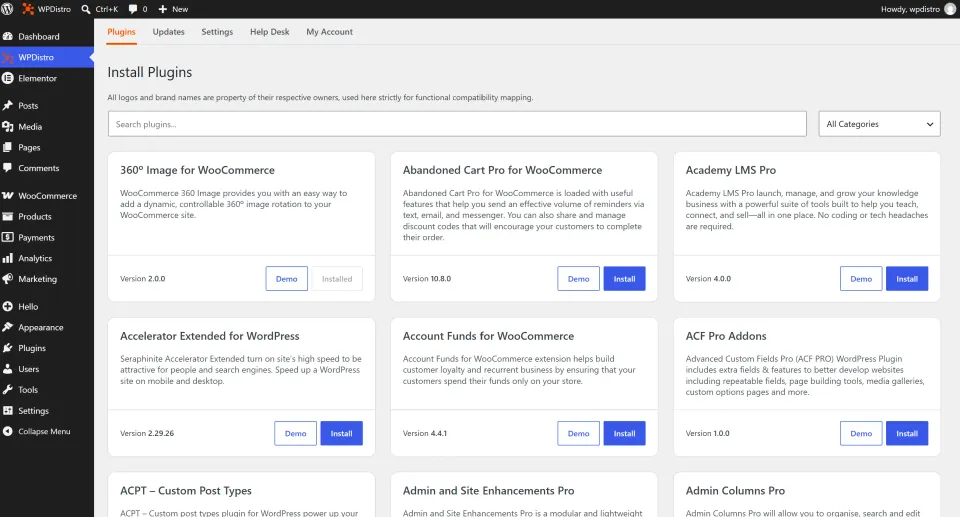This screenshot has height=517, width=960.
Task: Click Version 4.4.1 text
Action: [x=424, y=433]
